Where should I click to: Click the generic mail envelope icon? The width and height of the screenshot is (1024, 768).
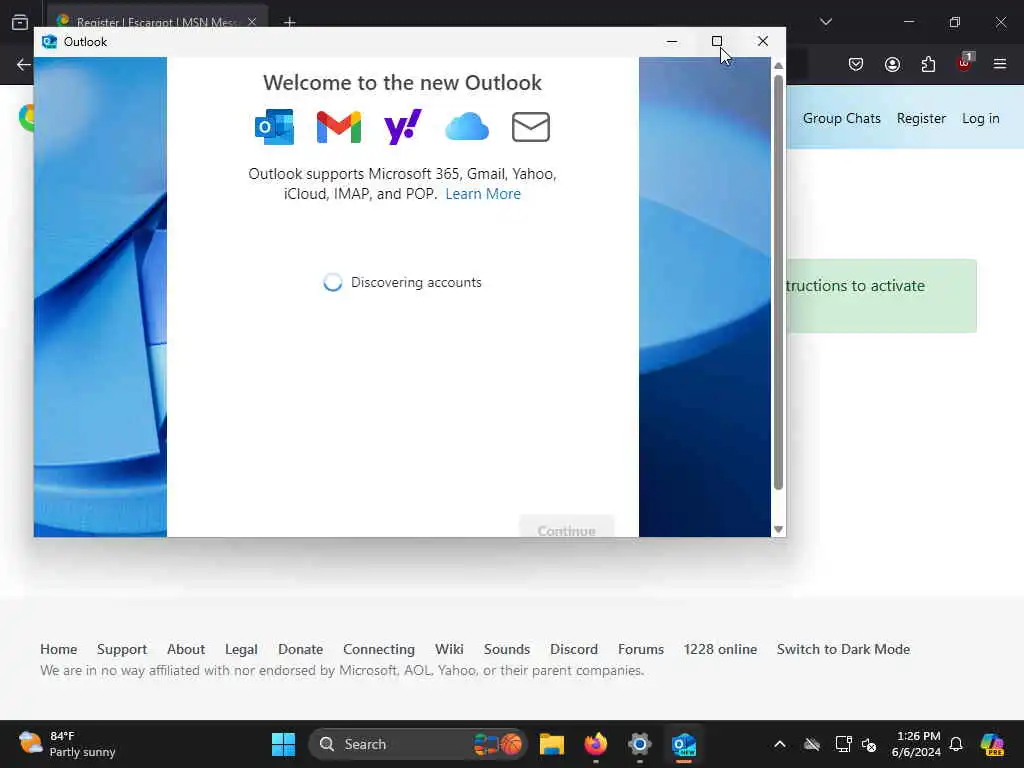(x=530, y=127)
